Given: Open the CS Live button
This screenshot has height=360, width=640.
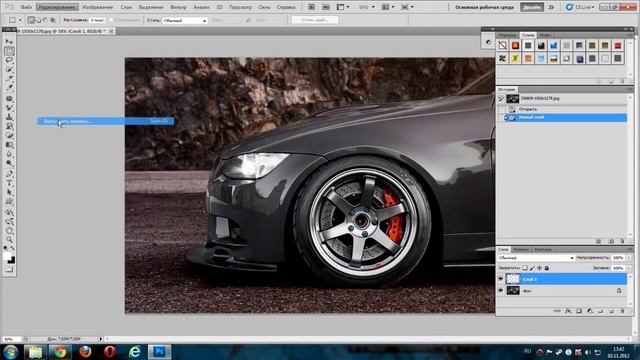Looking at the screenshot, I should [x=580, y=7].
